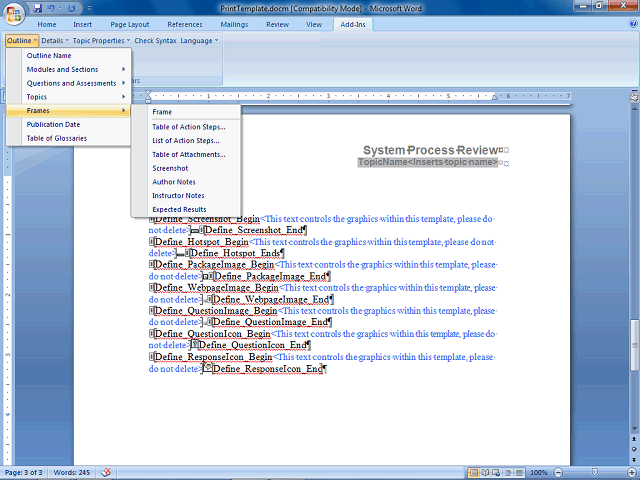The image size is (640, 480).
Task: Switch to Full Screen Reading view
Action: (485, 473)
